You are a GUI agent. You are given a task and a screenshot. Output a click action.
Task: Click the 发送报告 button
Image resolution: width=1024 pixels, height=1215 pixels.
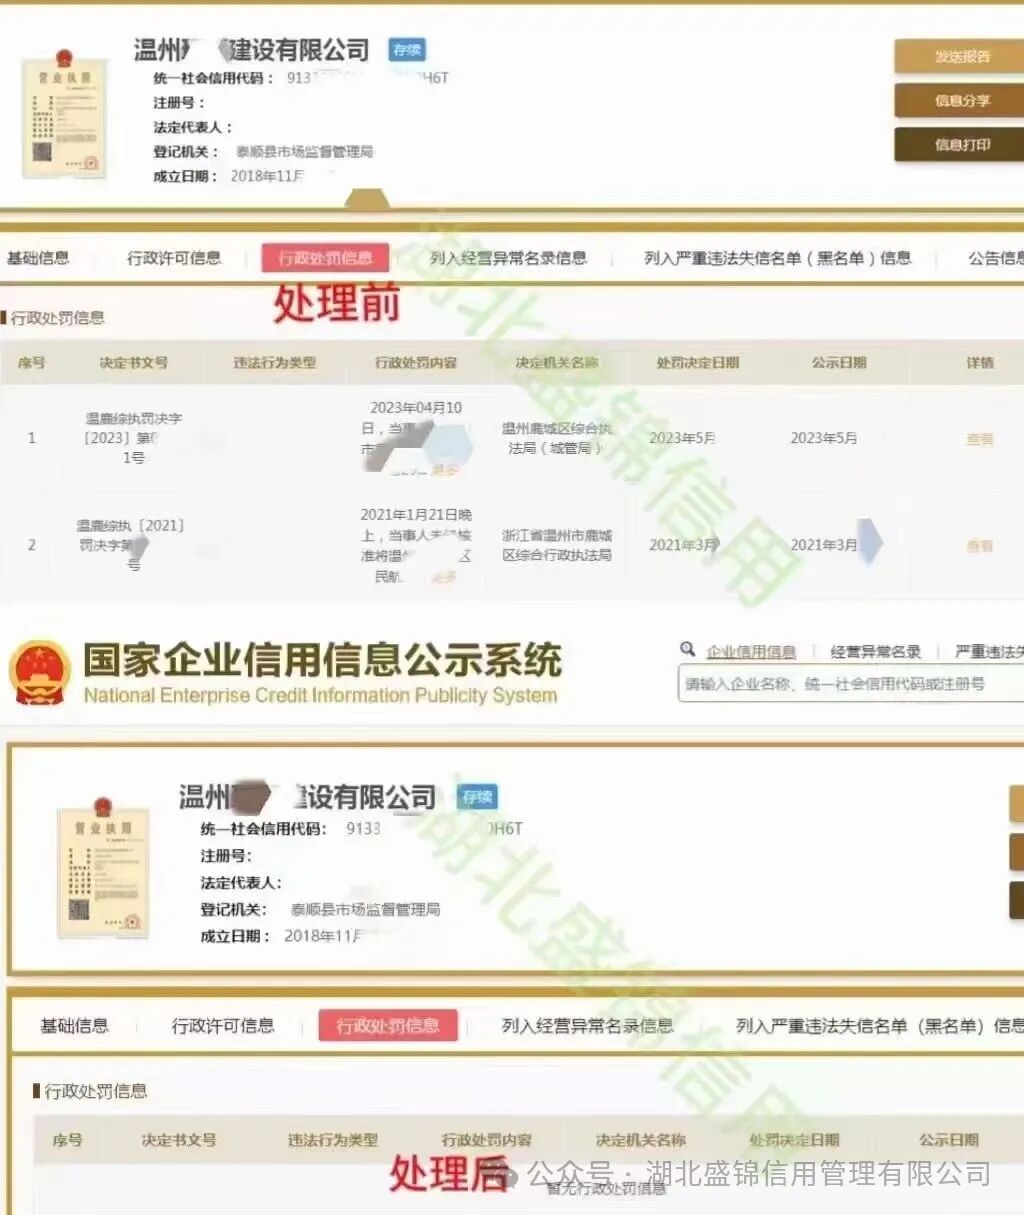click(x=958, y=57)
